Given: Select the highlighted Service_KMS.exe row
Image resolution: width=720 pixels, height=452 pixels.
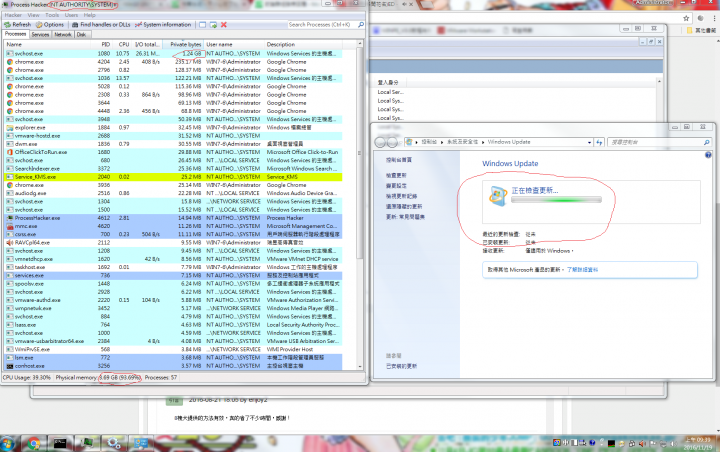Looking at the screenshot, I should click(x=173, y=177).
